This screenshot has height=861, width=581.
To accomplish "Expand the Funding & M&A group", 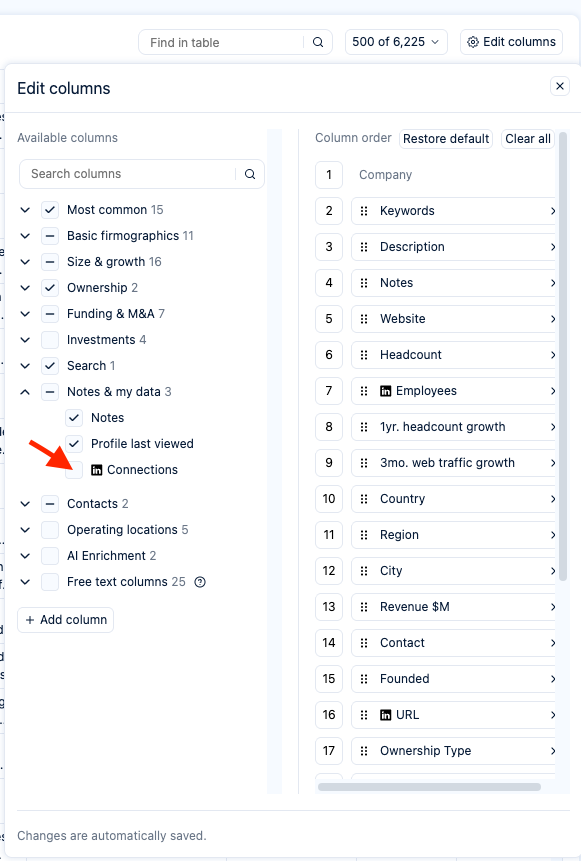I will (x=25, y=314).
